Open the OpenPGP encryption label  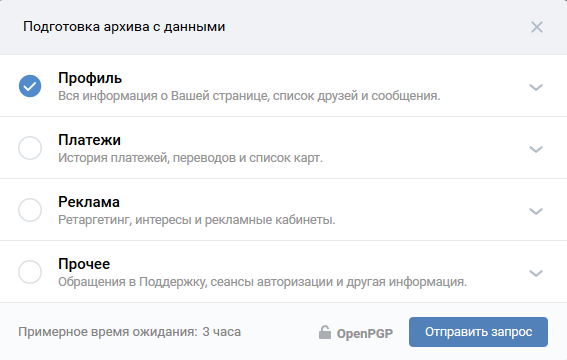[x=364, y=333]
